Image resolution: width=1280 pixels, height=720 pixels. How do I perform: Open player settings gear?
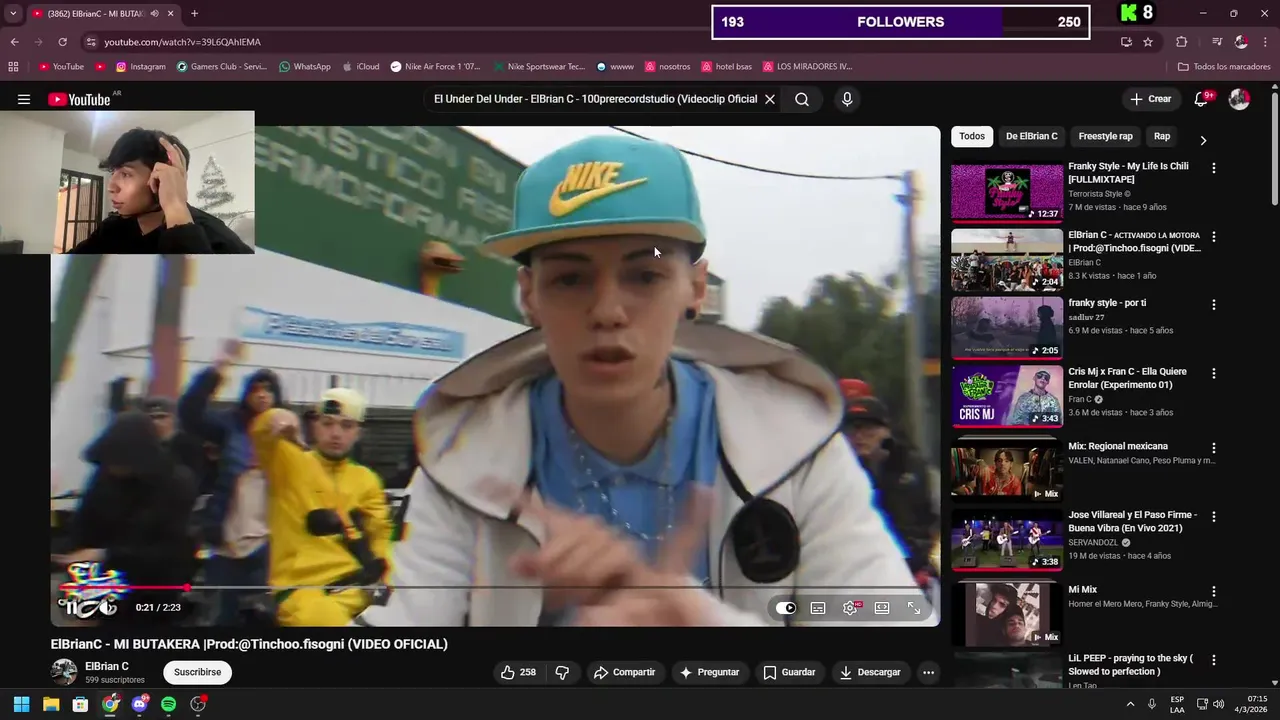(x=850, y=608)
